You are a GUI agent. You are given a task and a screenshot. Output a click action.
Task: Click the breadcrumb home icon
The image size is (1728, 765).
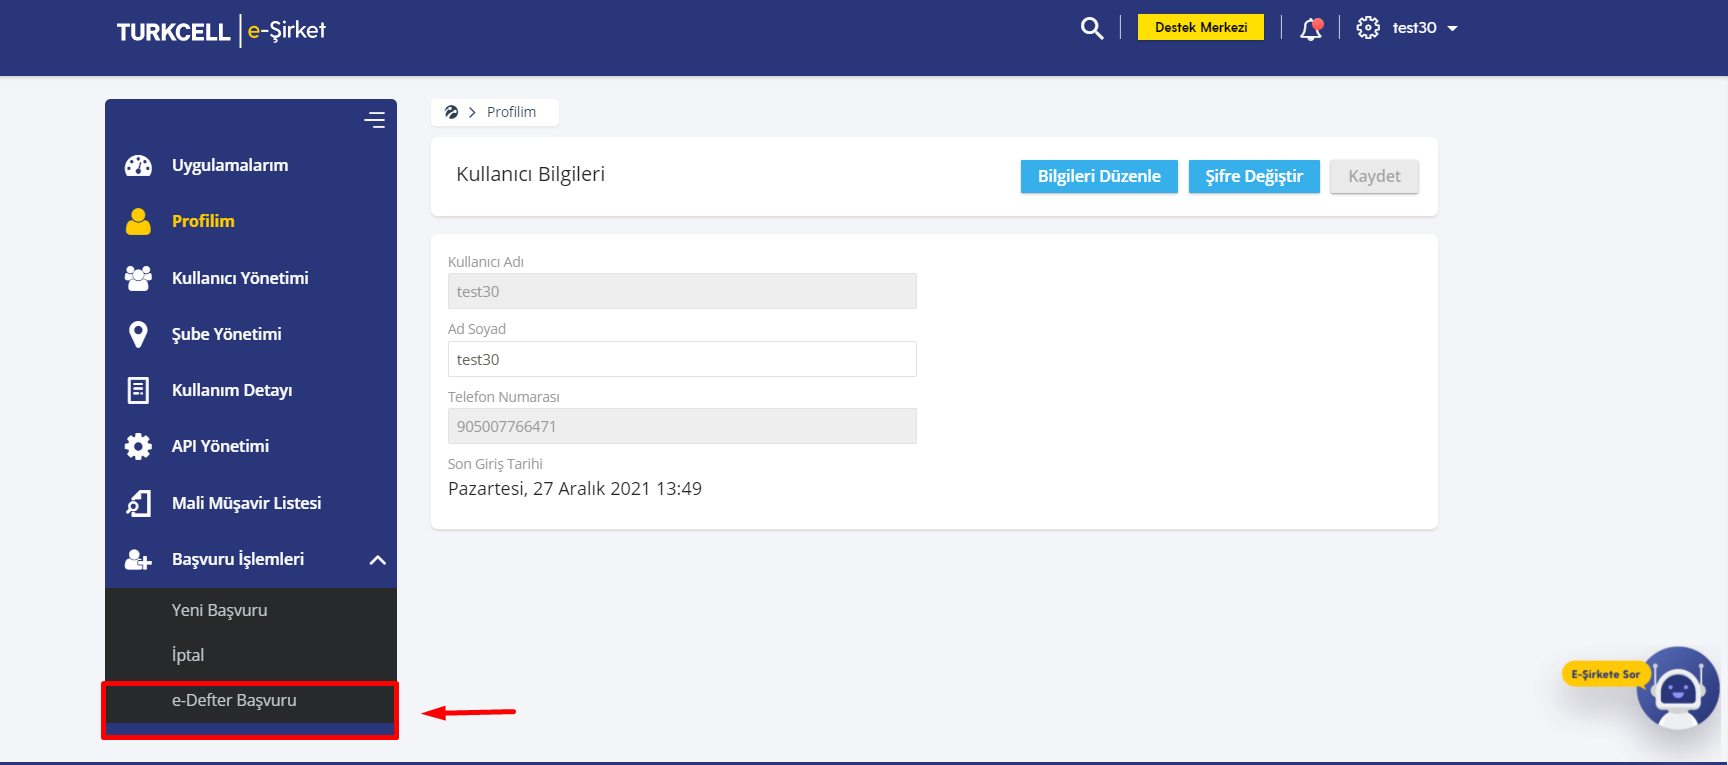pyautogui.click(x=451, y=112)
